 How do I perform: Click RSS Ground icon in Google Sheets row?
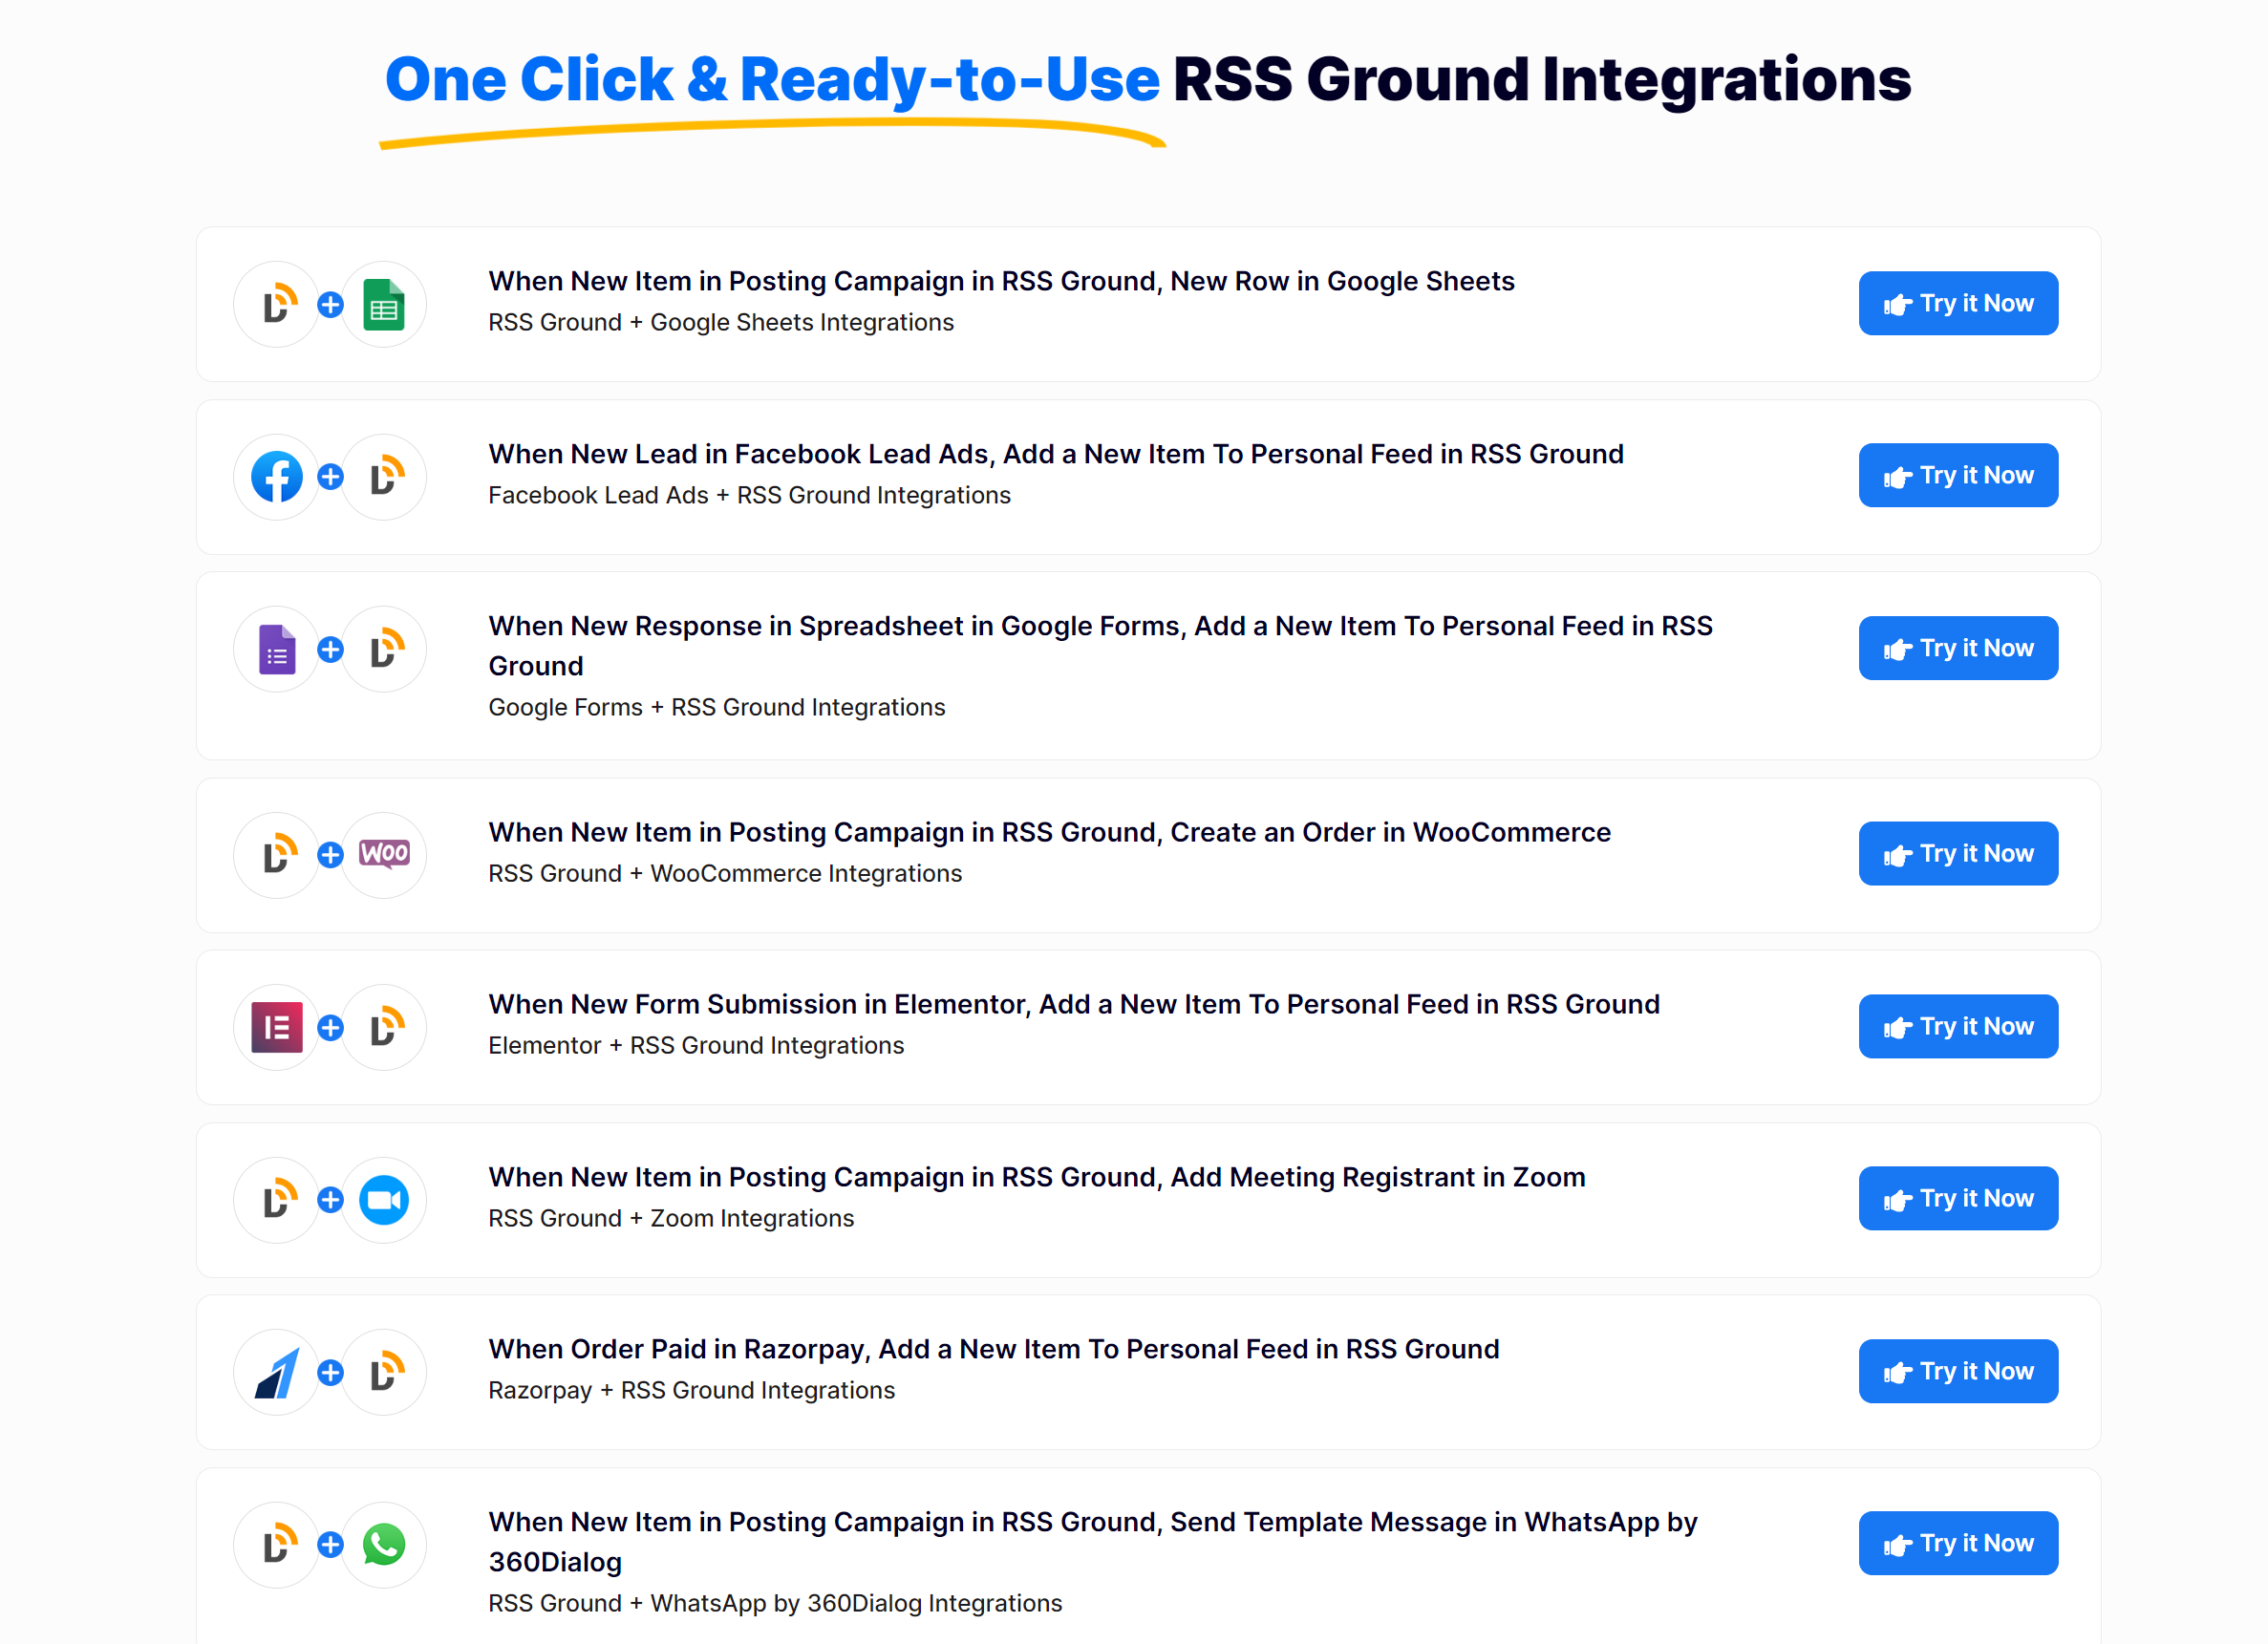coord(277,304)
